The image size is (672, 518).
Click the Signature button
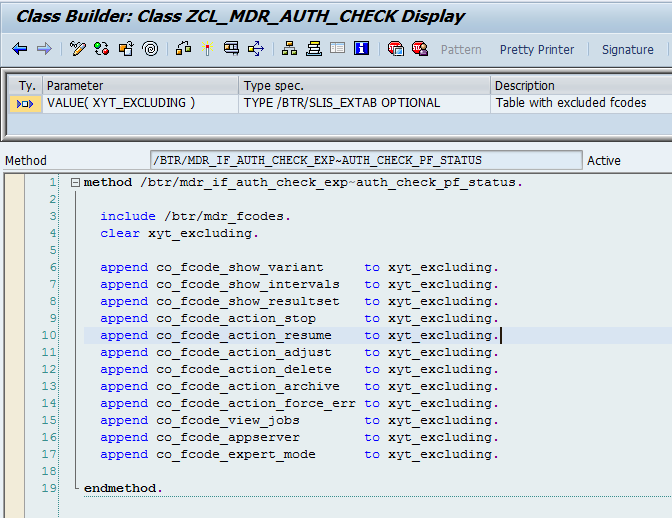627,50
